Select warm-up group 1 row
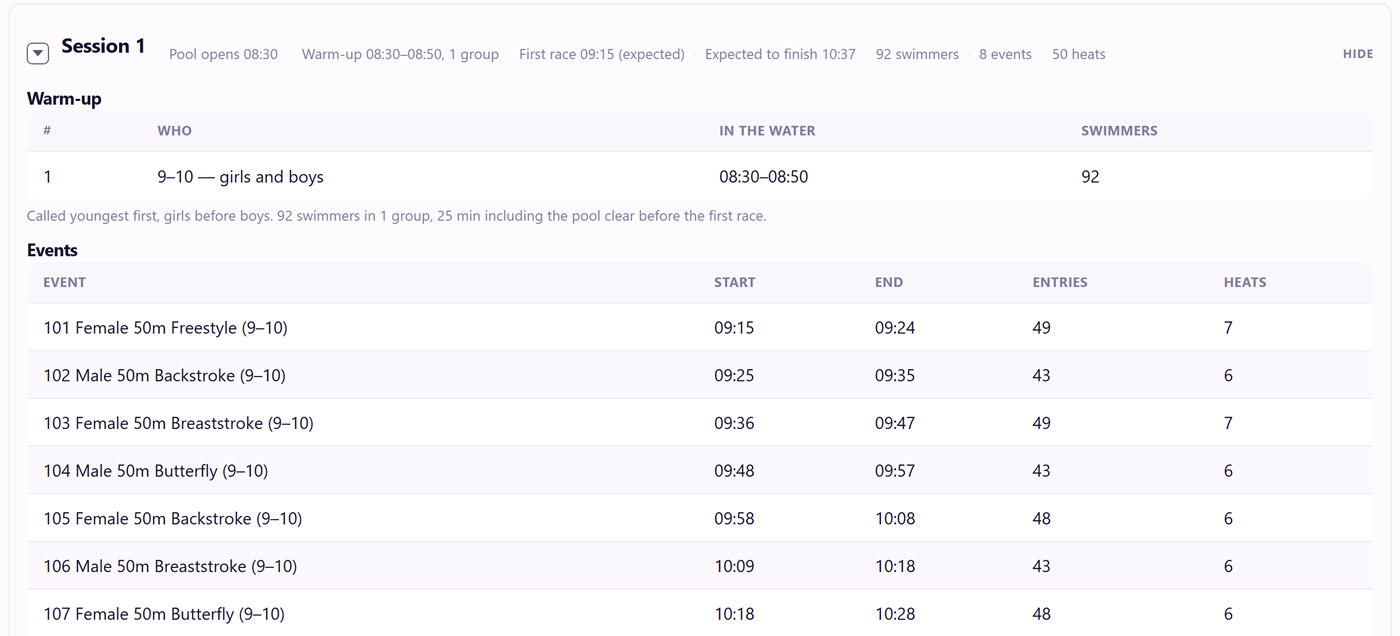 [x=700, y=177]
